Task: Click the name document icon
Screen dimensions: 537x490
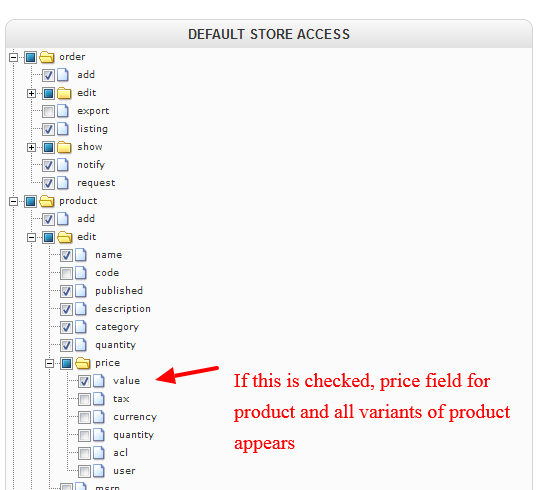Action: click(x=81, y=255)
